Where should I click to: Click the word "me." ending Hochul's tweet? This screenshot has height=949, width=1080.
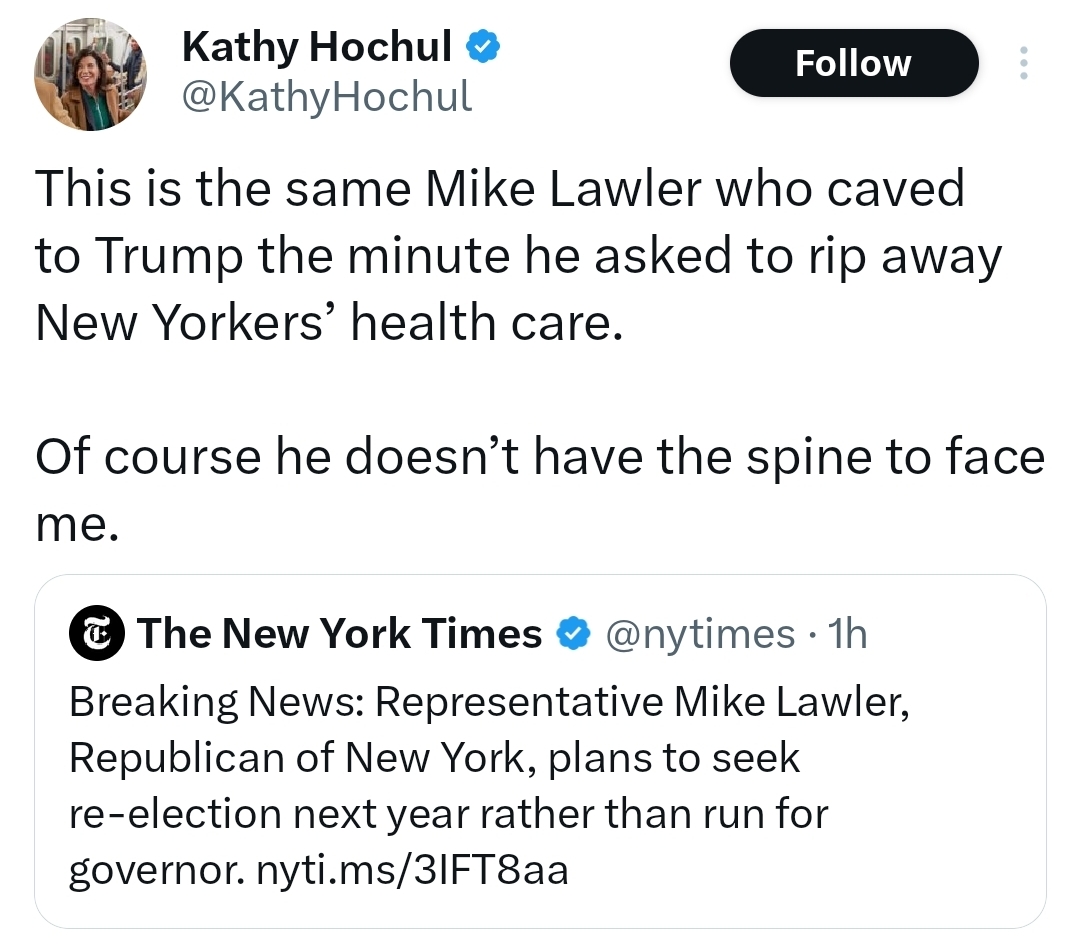[x=77, y=525]
